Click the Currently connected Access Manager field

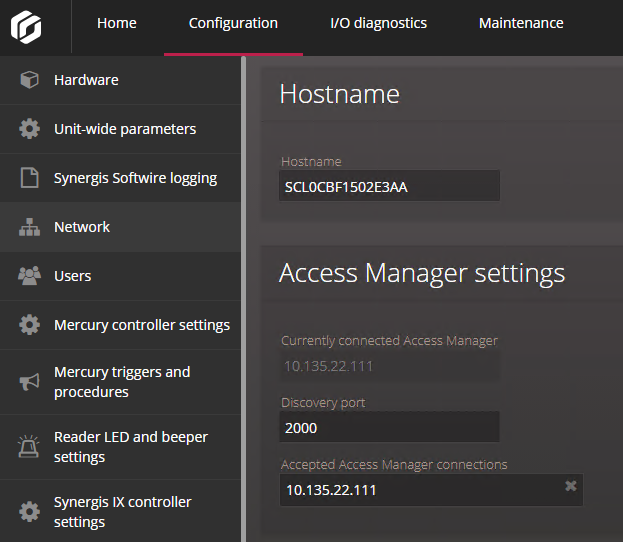[389, 365]
